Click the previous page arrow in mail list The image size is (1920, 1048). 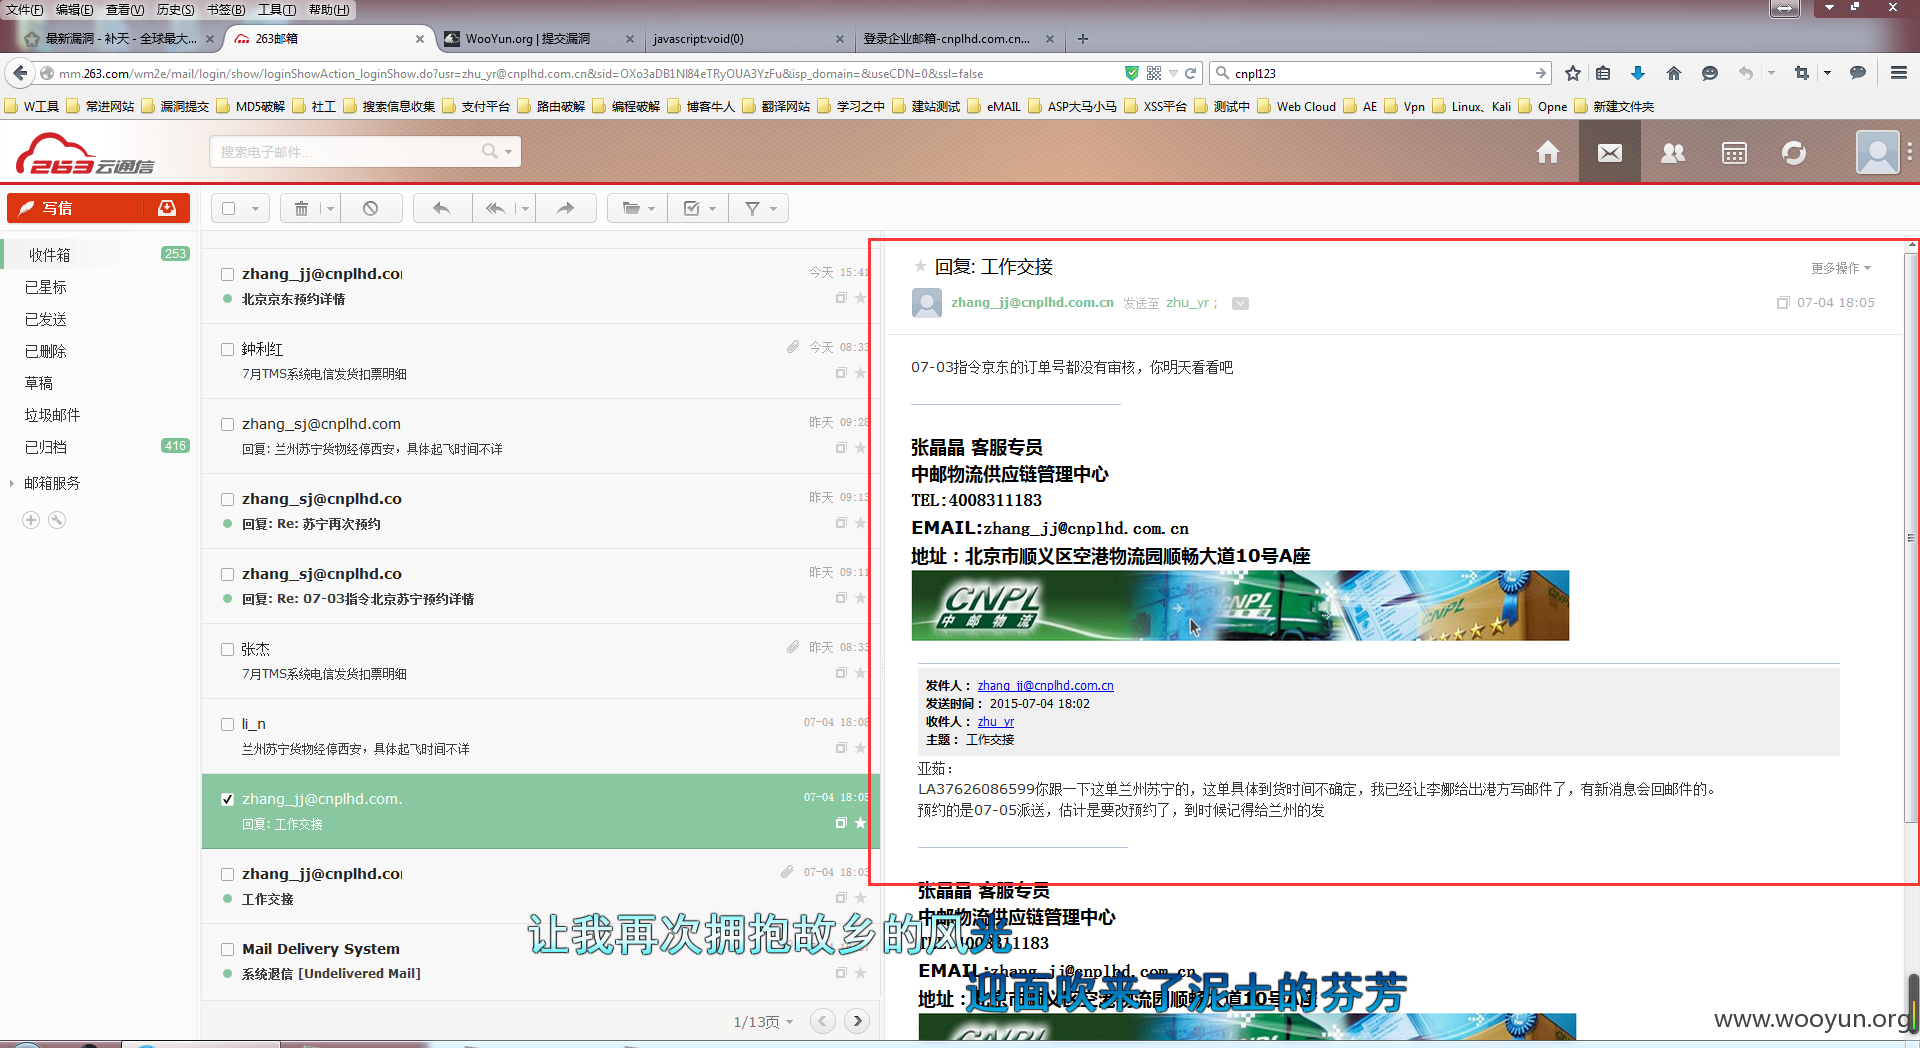coord(823,1021)
